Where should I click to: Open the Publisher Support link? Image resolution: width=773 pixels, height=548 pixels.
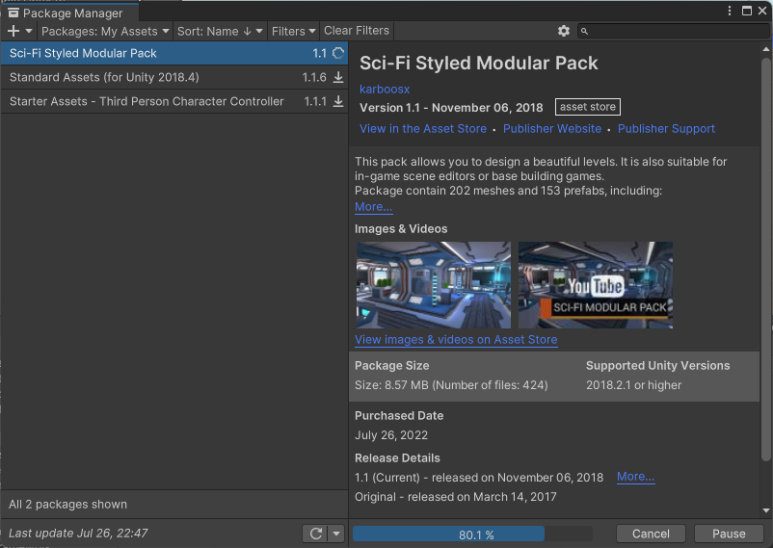(x=667, y=129)
